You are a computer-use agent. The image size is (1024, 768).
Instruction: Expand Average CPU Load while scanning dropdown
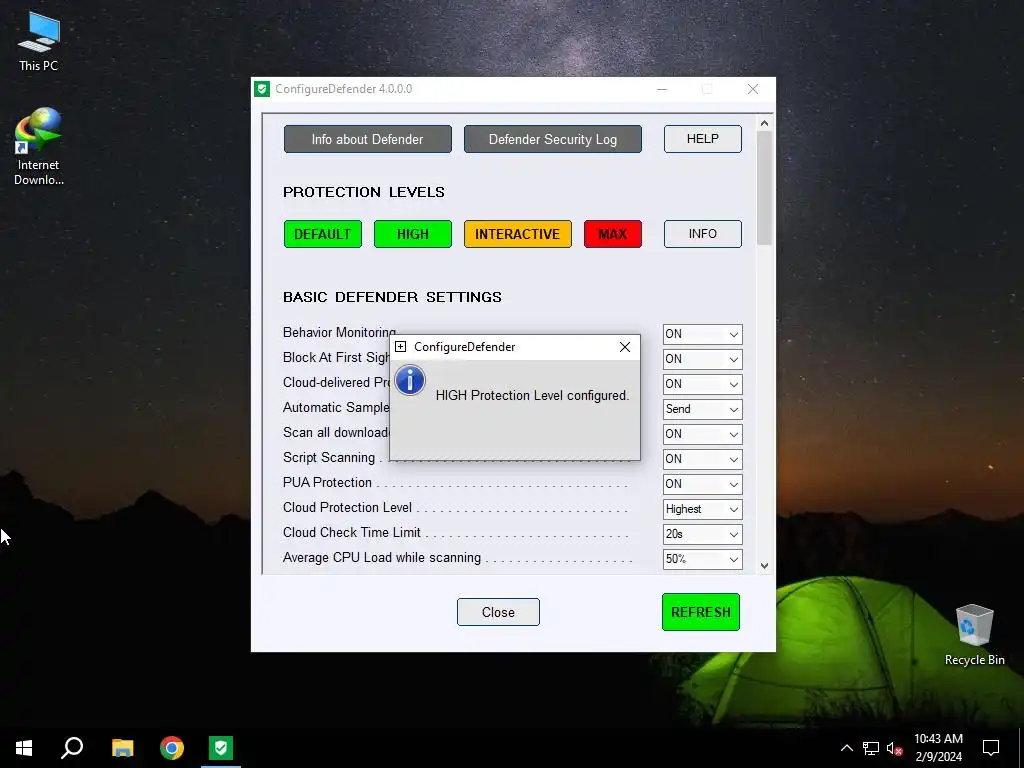coord(702,559)
